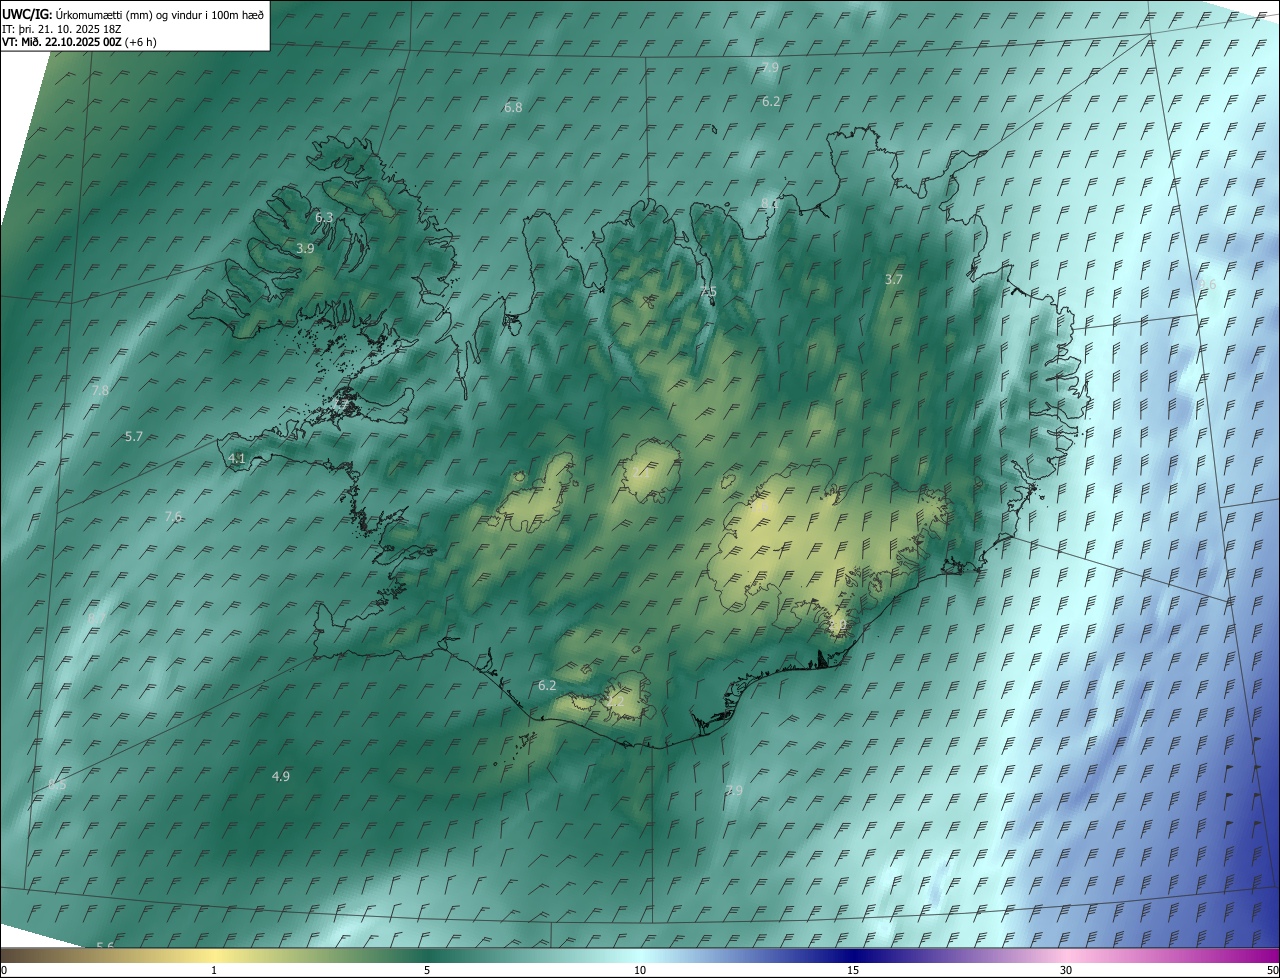Click the 6.3 value label in the Westfjords
Viewport: 1280px width, 978px height.
click(x=324, y=217)
